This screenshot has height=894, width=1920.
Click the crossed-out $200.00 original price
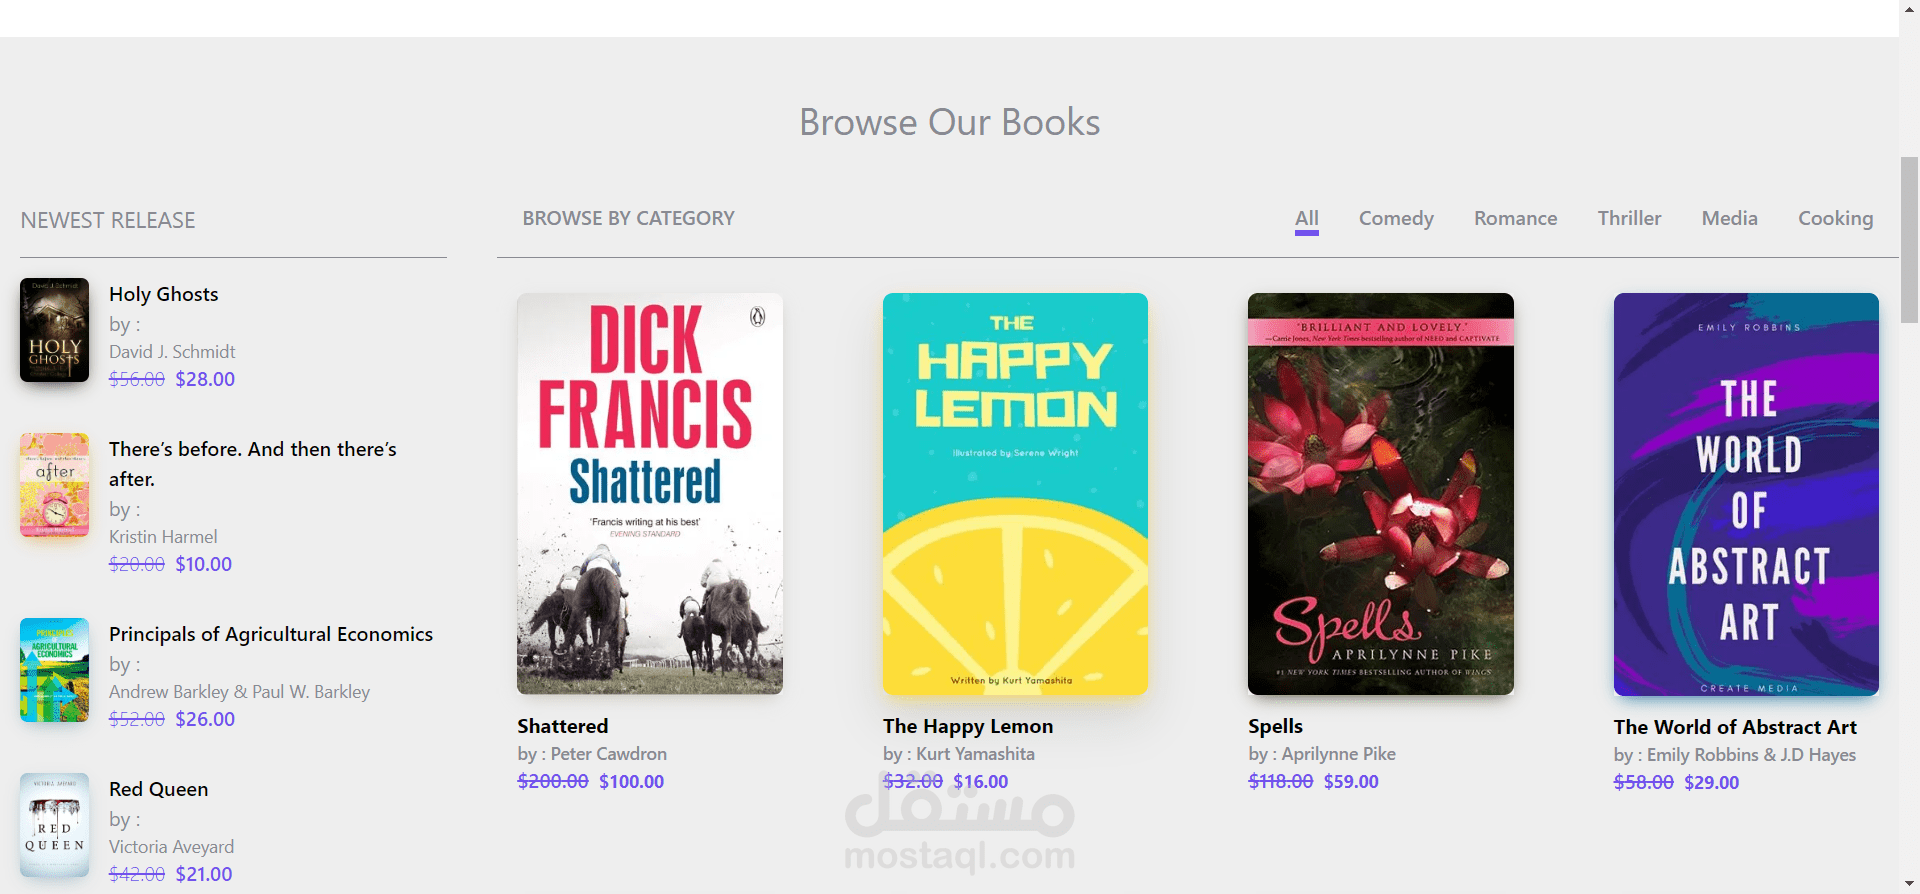tap(553, 781)
